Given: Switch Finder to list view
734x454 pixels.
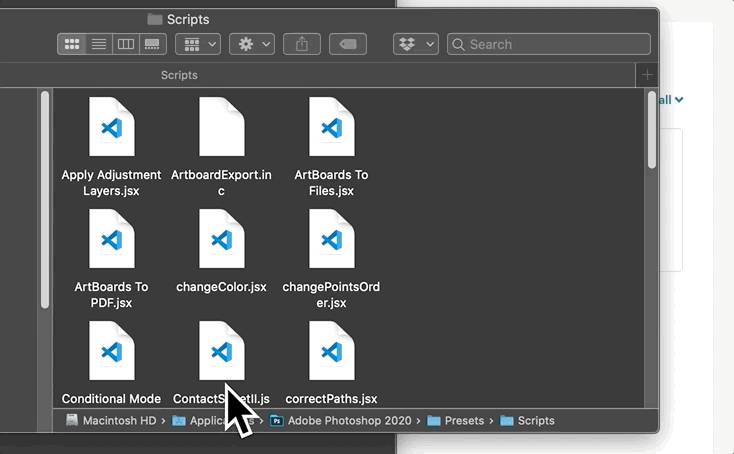Looking at the screenshot, I should 99,44.
